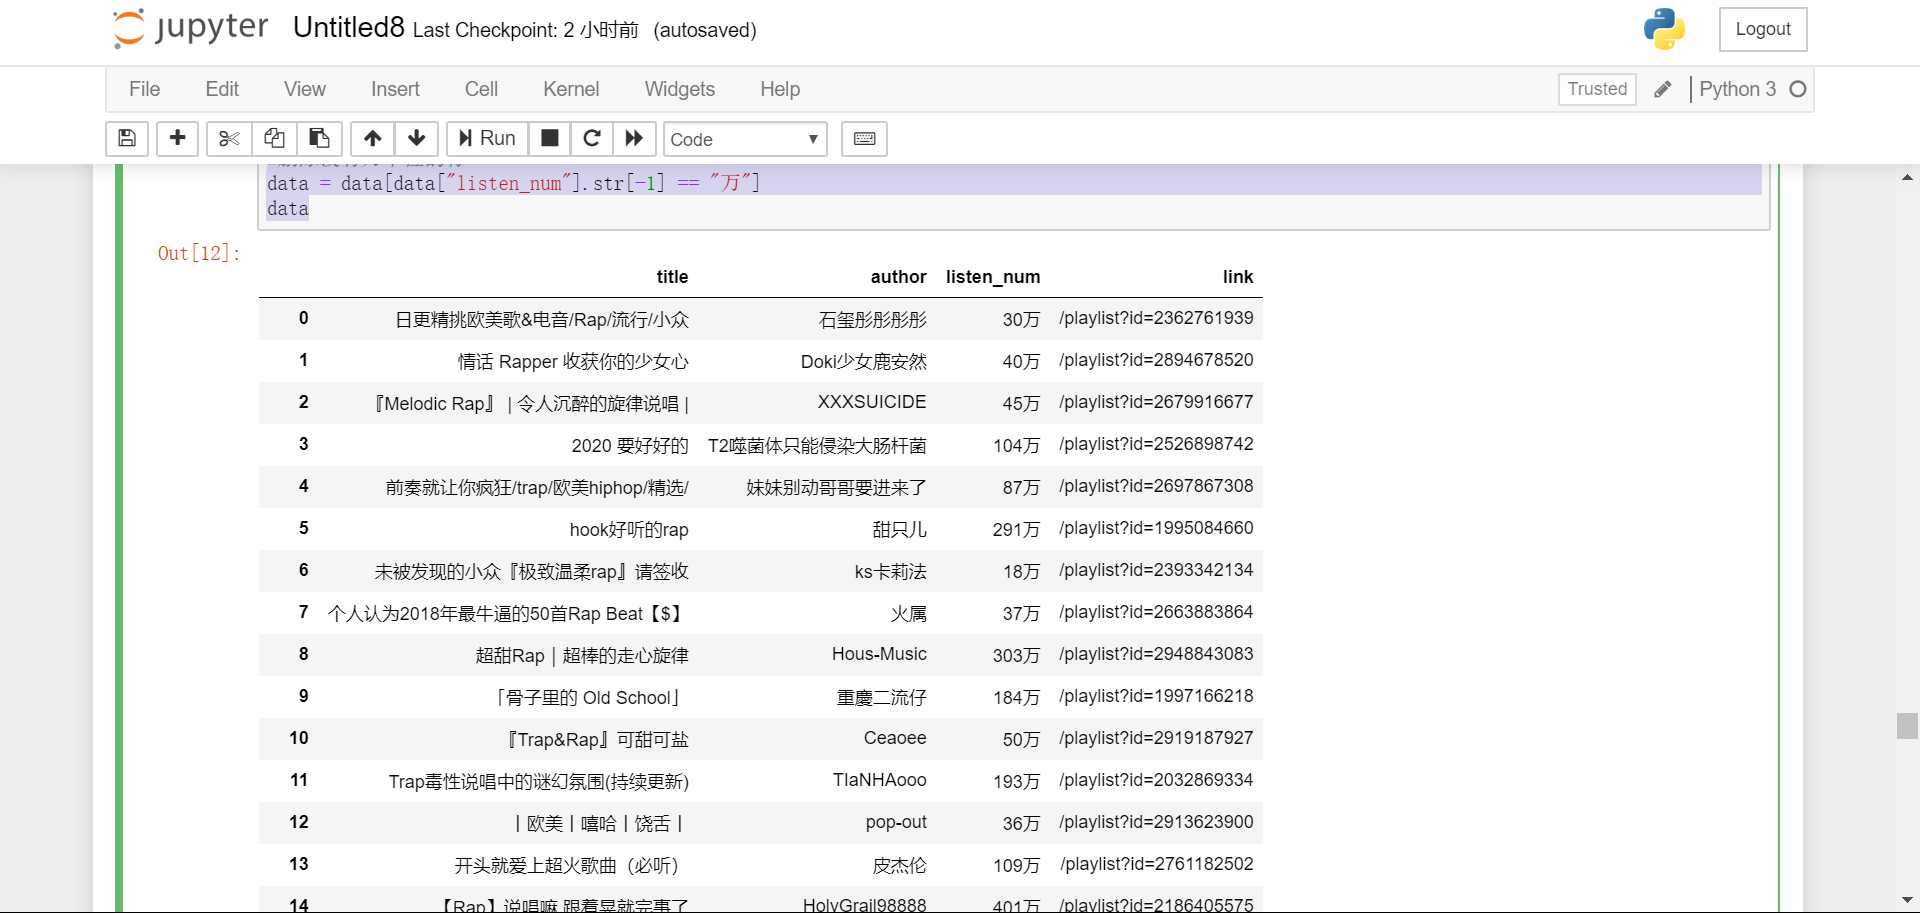Screen dimensions: 1920x913
Task: Click listen_num cell 291万
Action: click(x=1016, y=529)
